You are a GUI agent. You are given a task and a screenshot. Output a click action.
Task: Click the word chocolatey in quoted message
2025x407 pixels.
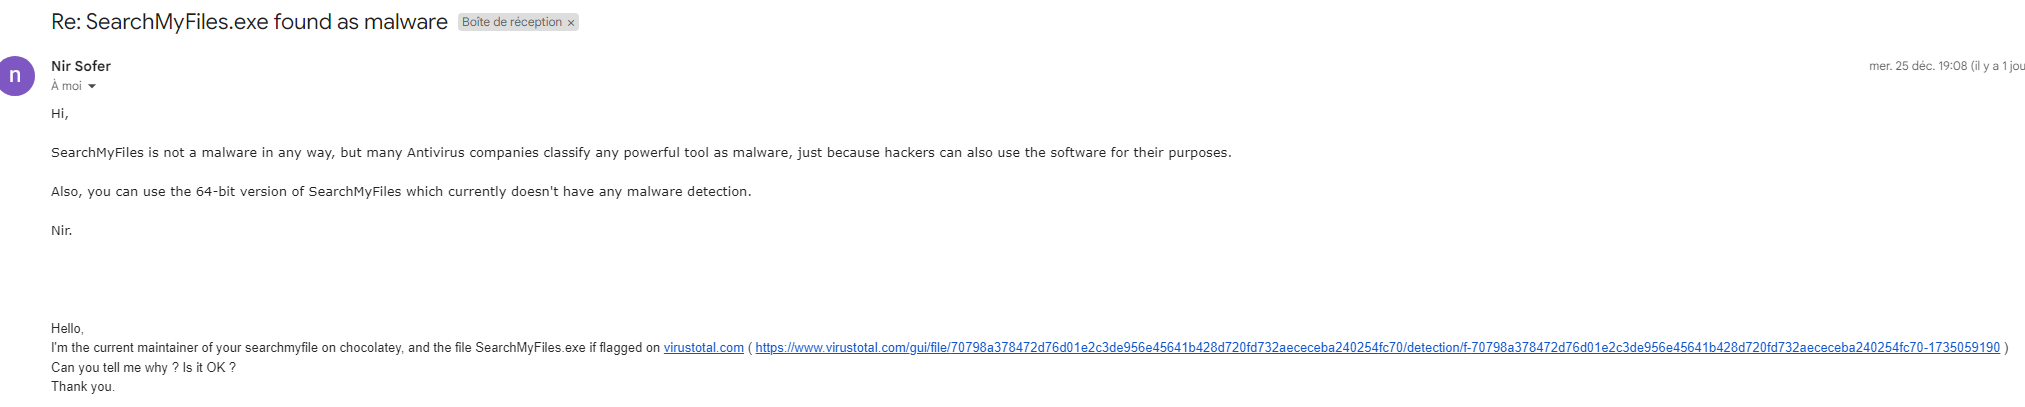(x=370, y=348)
